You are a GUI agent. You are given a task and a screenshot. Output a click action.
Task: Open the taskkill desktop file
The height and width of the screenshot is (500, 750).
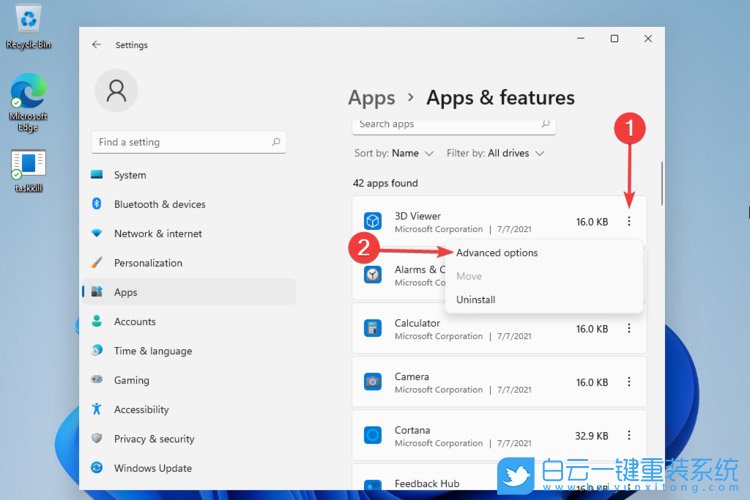click(x=28, y=171)
